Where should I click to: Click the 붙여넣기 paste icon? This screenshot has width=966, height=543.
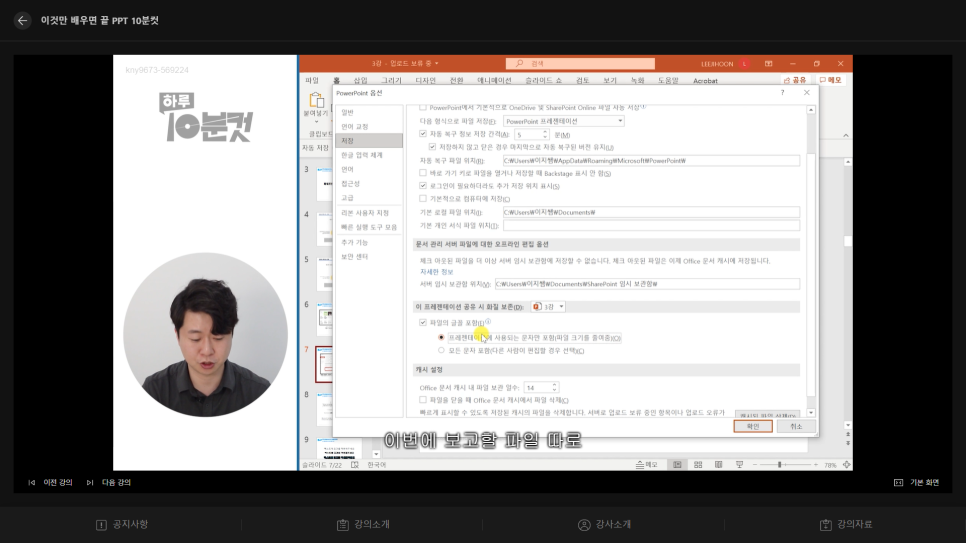(x=316, y=100)
